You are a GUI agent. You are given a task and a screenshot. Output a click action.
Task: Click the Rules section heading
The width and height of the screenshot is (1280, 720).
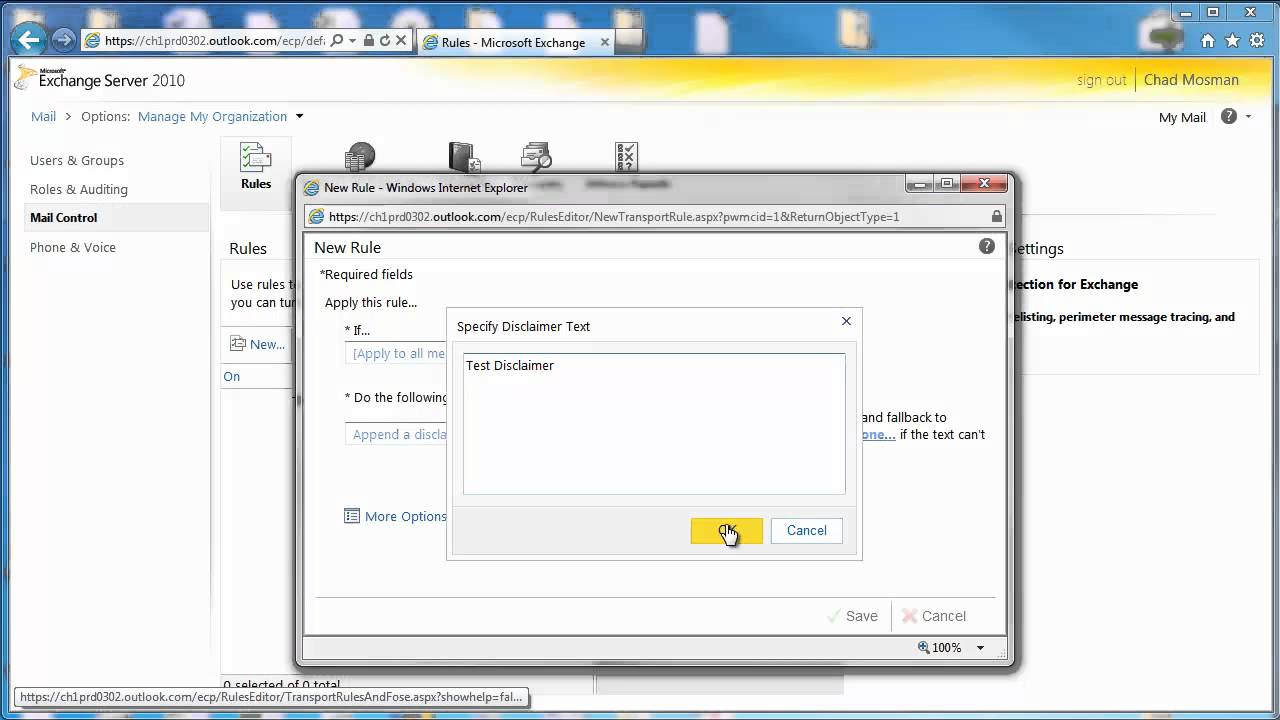[248, 248]
